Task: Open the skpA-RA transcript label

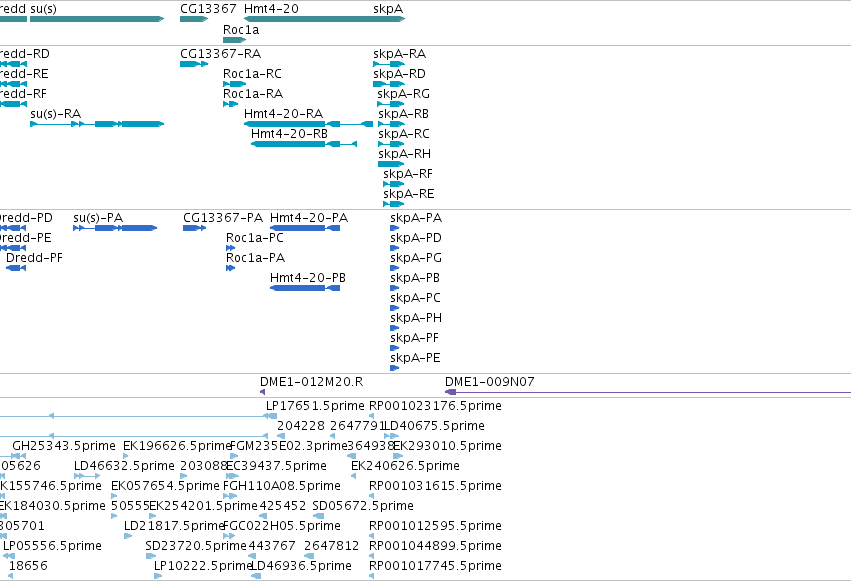Action: click(399, 54)
